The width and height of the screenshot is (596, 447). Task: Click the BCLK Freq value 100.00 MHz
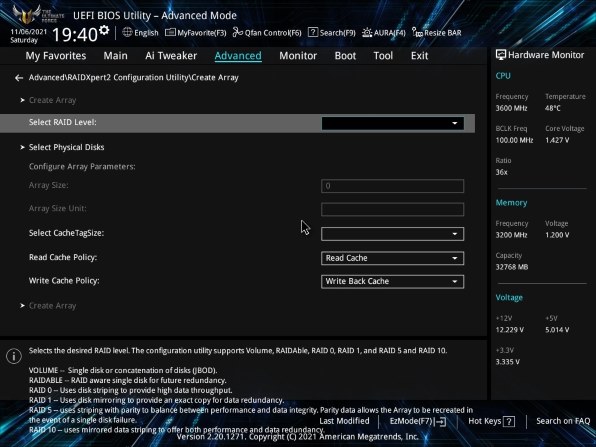point(514,140)
